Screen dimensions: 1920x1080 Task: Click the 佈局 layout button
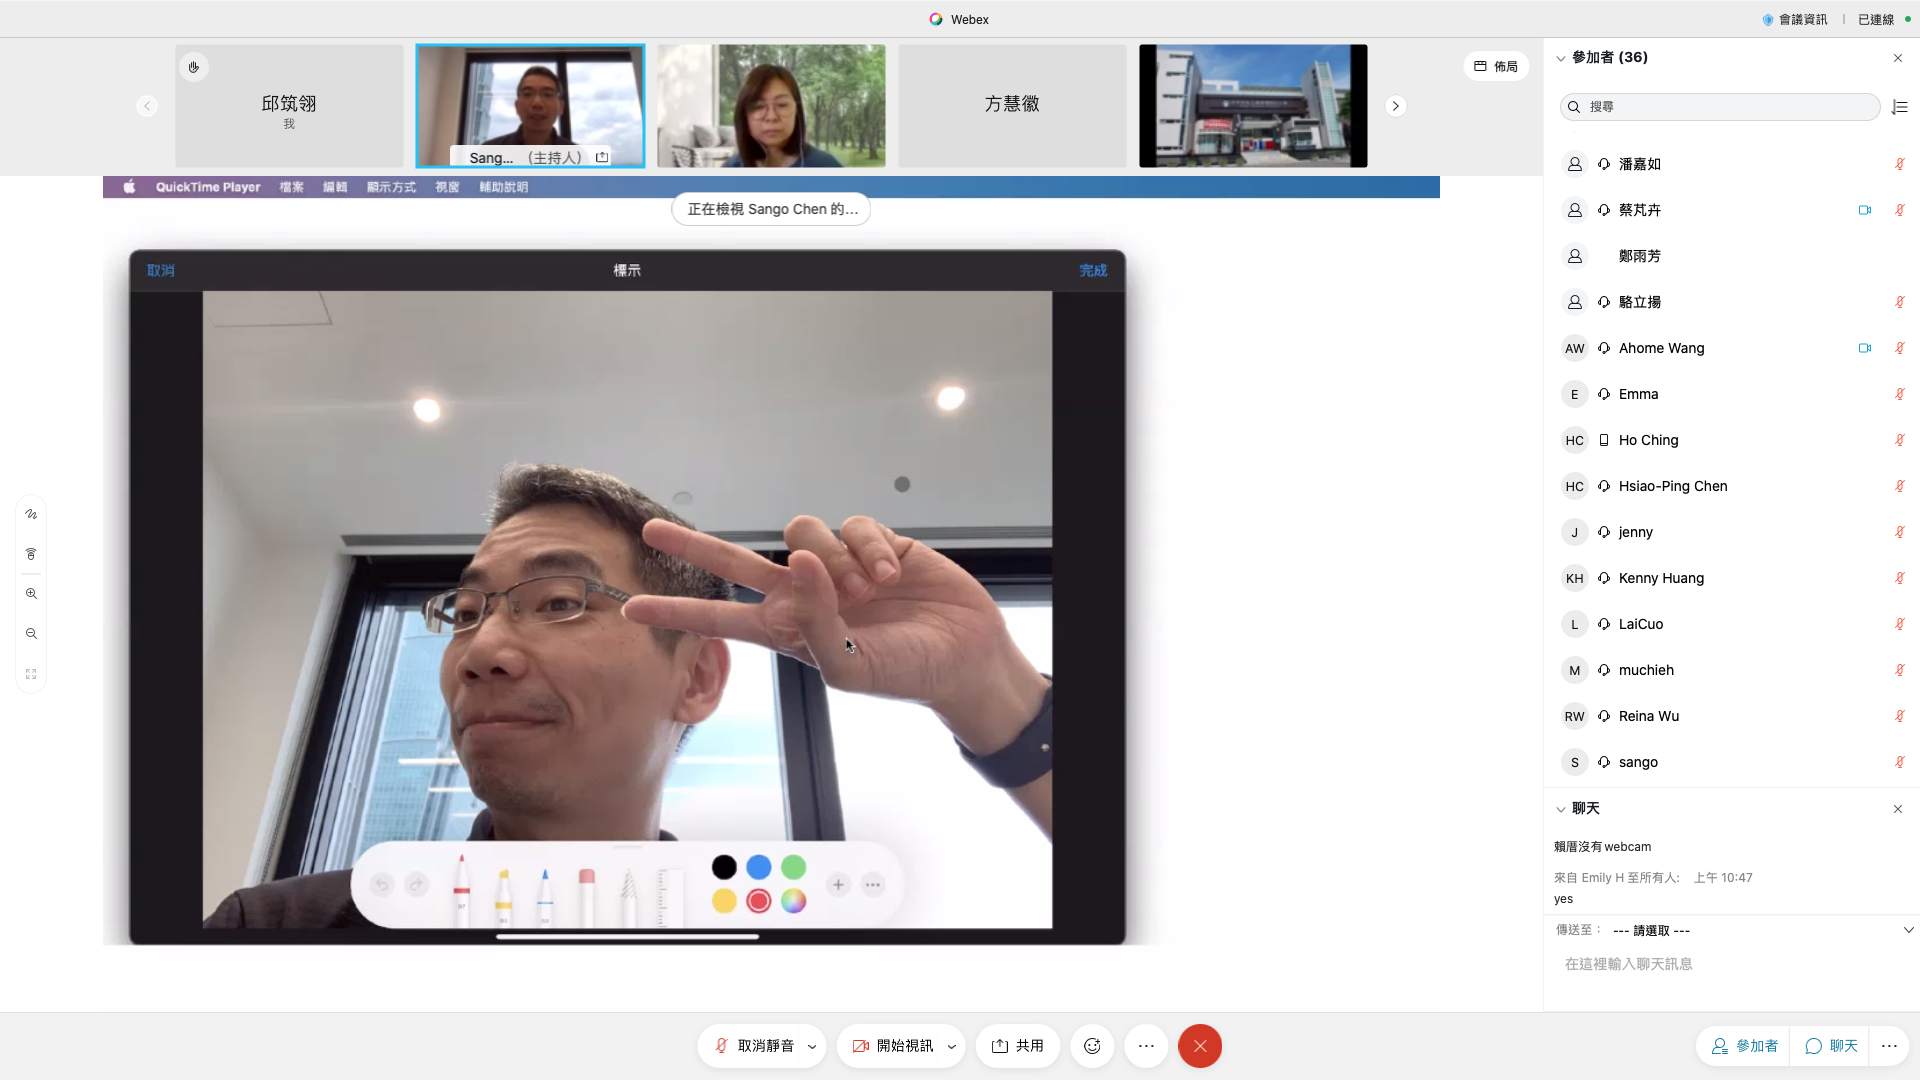tap(1496, 66)
